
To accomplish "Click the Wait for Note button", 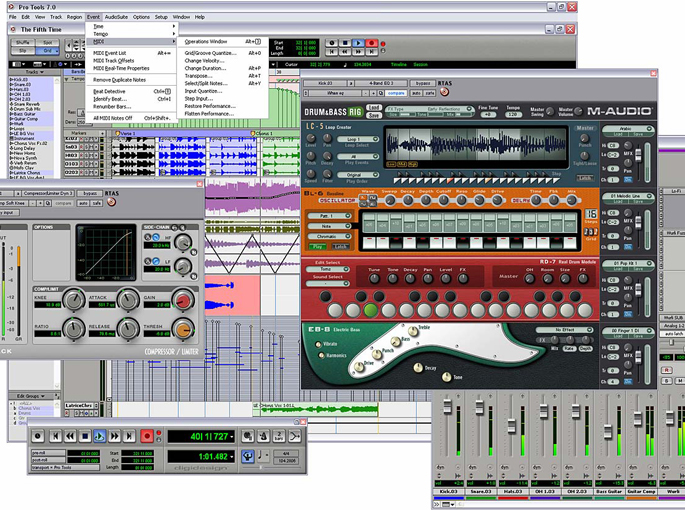I will coord(247,436).
